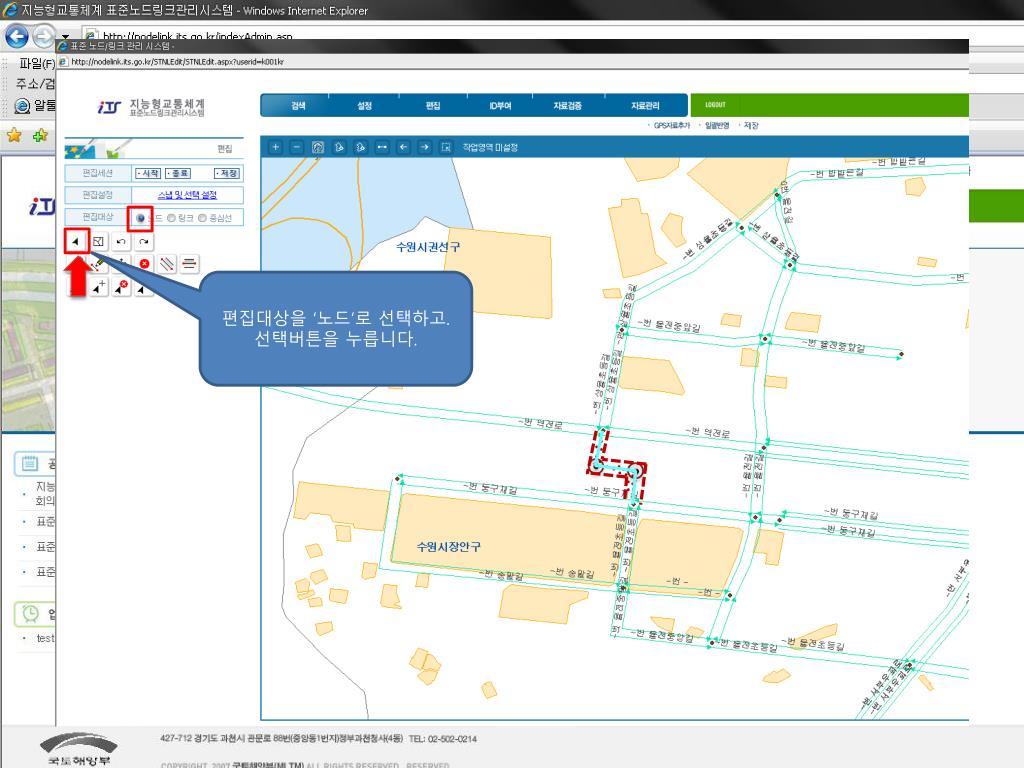Select the node selection arrow tool
The image size is (1024, 768).
tap(76, 242)
